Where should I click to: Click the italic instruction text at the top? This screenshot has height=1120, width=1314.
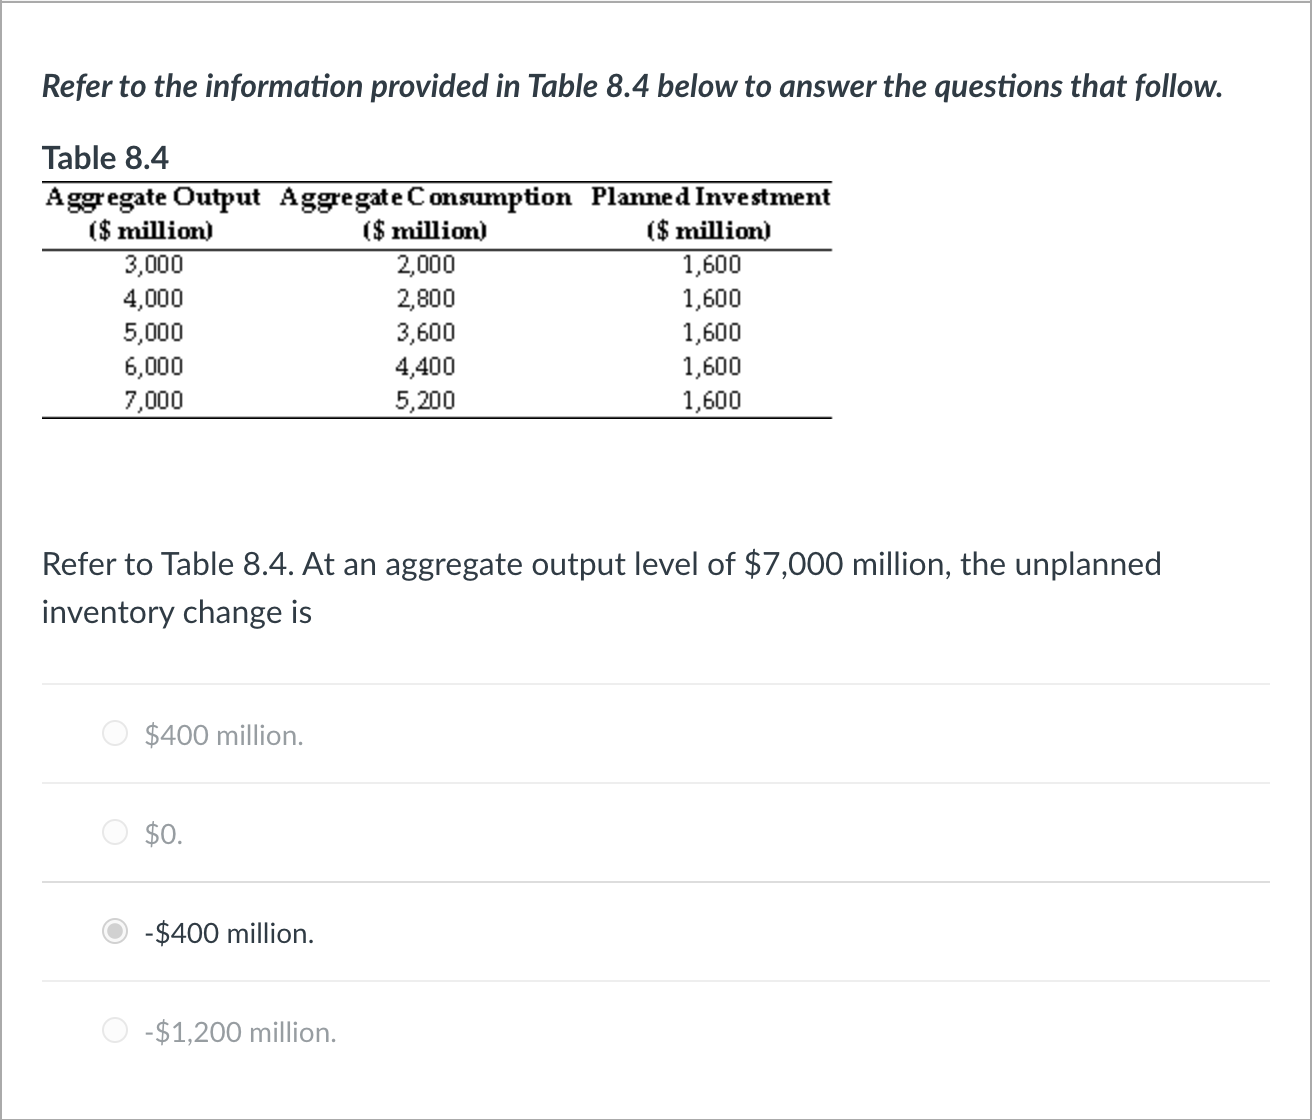(x=631, y=86)
